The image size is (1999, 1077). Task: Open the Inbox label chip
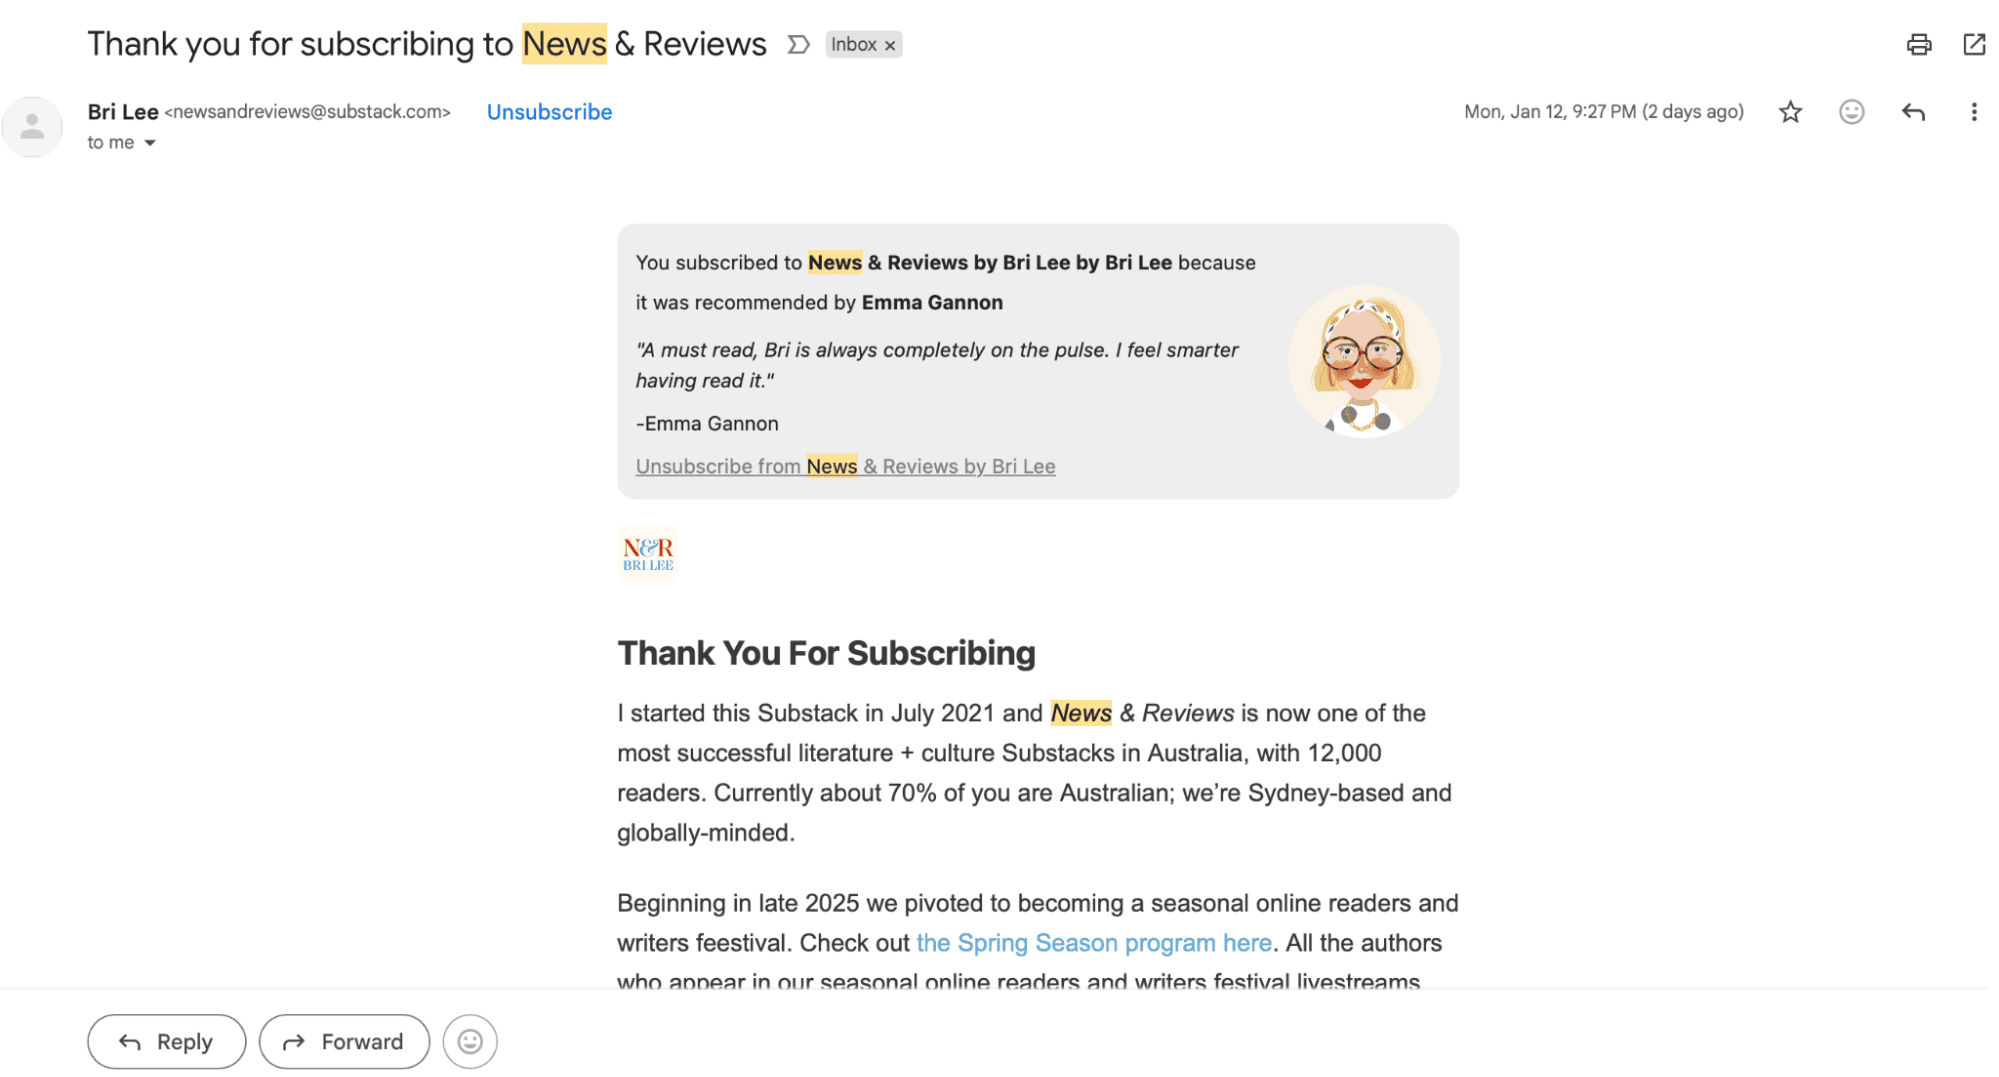(x=855, y=44)
